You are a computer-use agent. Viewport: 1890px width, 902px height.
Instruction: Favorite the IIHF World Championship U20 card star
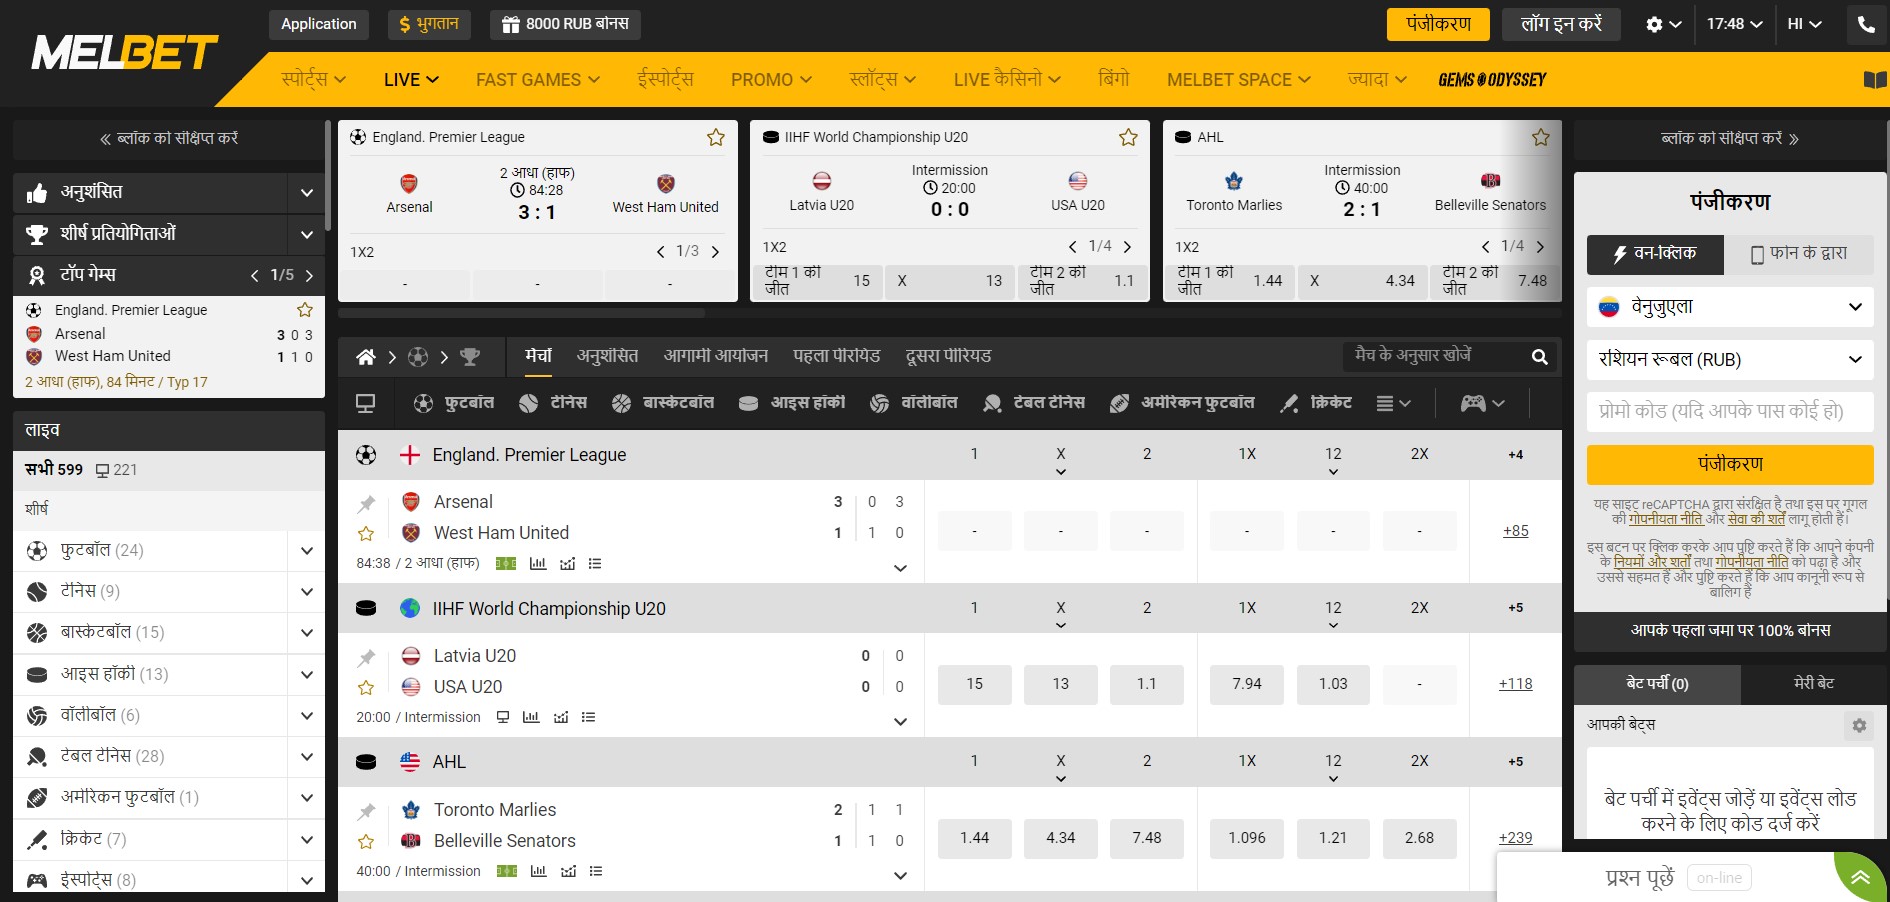[x=1128, y=137]
